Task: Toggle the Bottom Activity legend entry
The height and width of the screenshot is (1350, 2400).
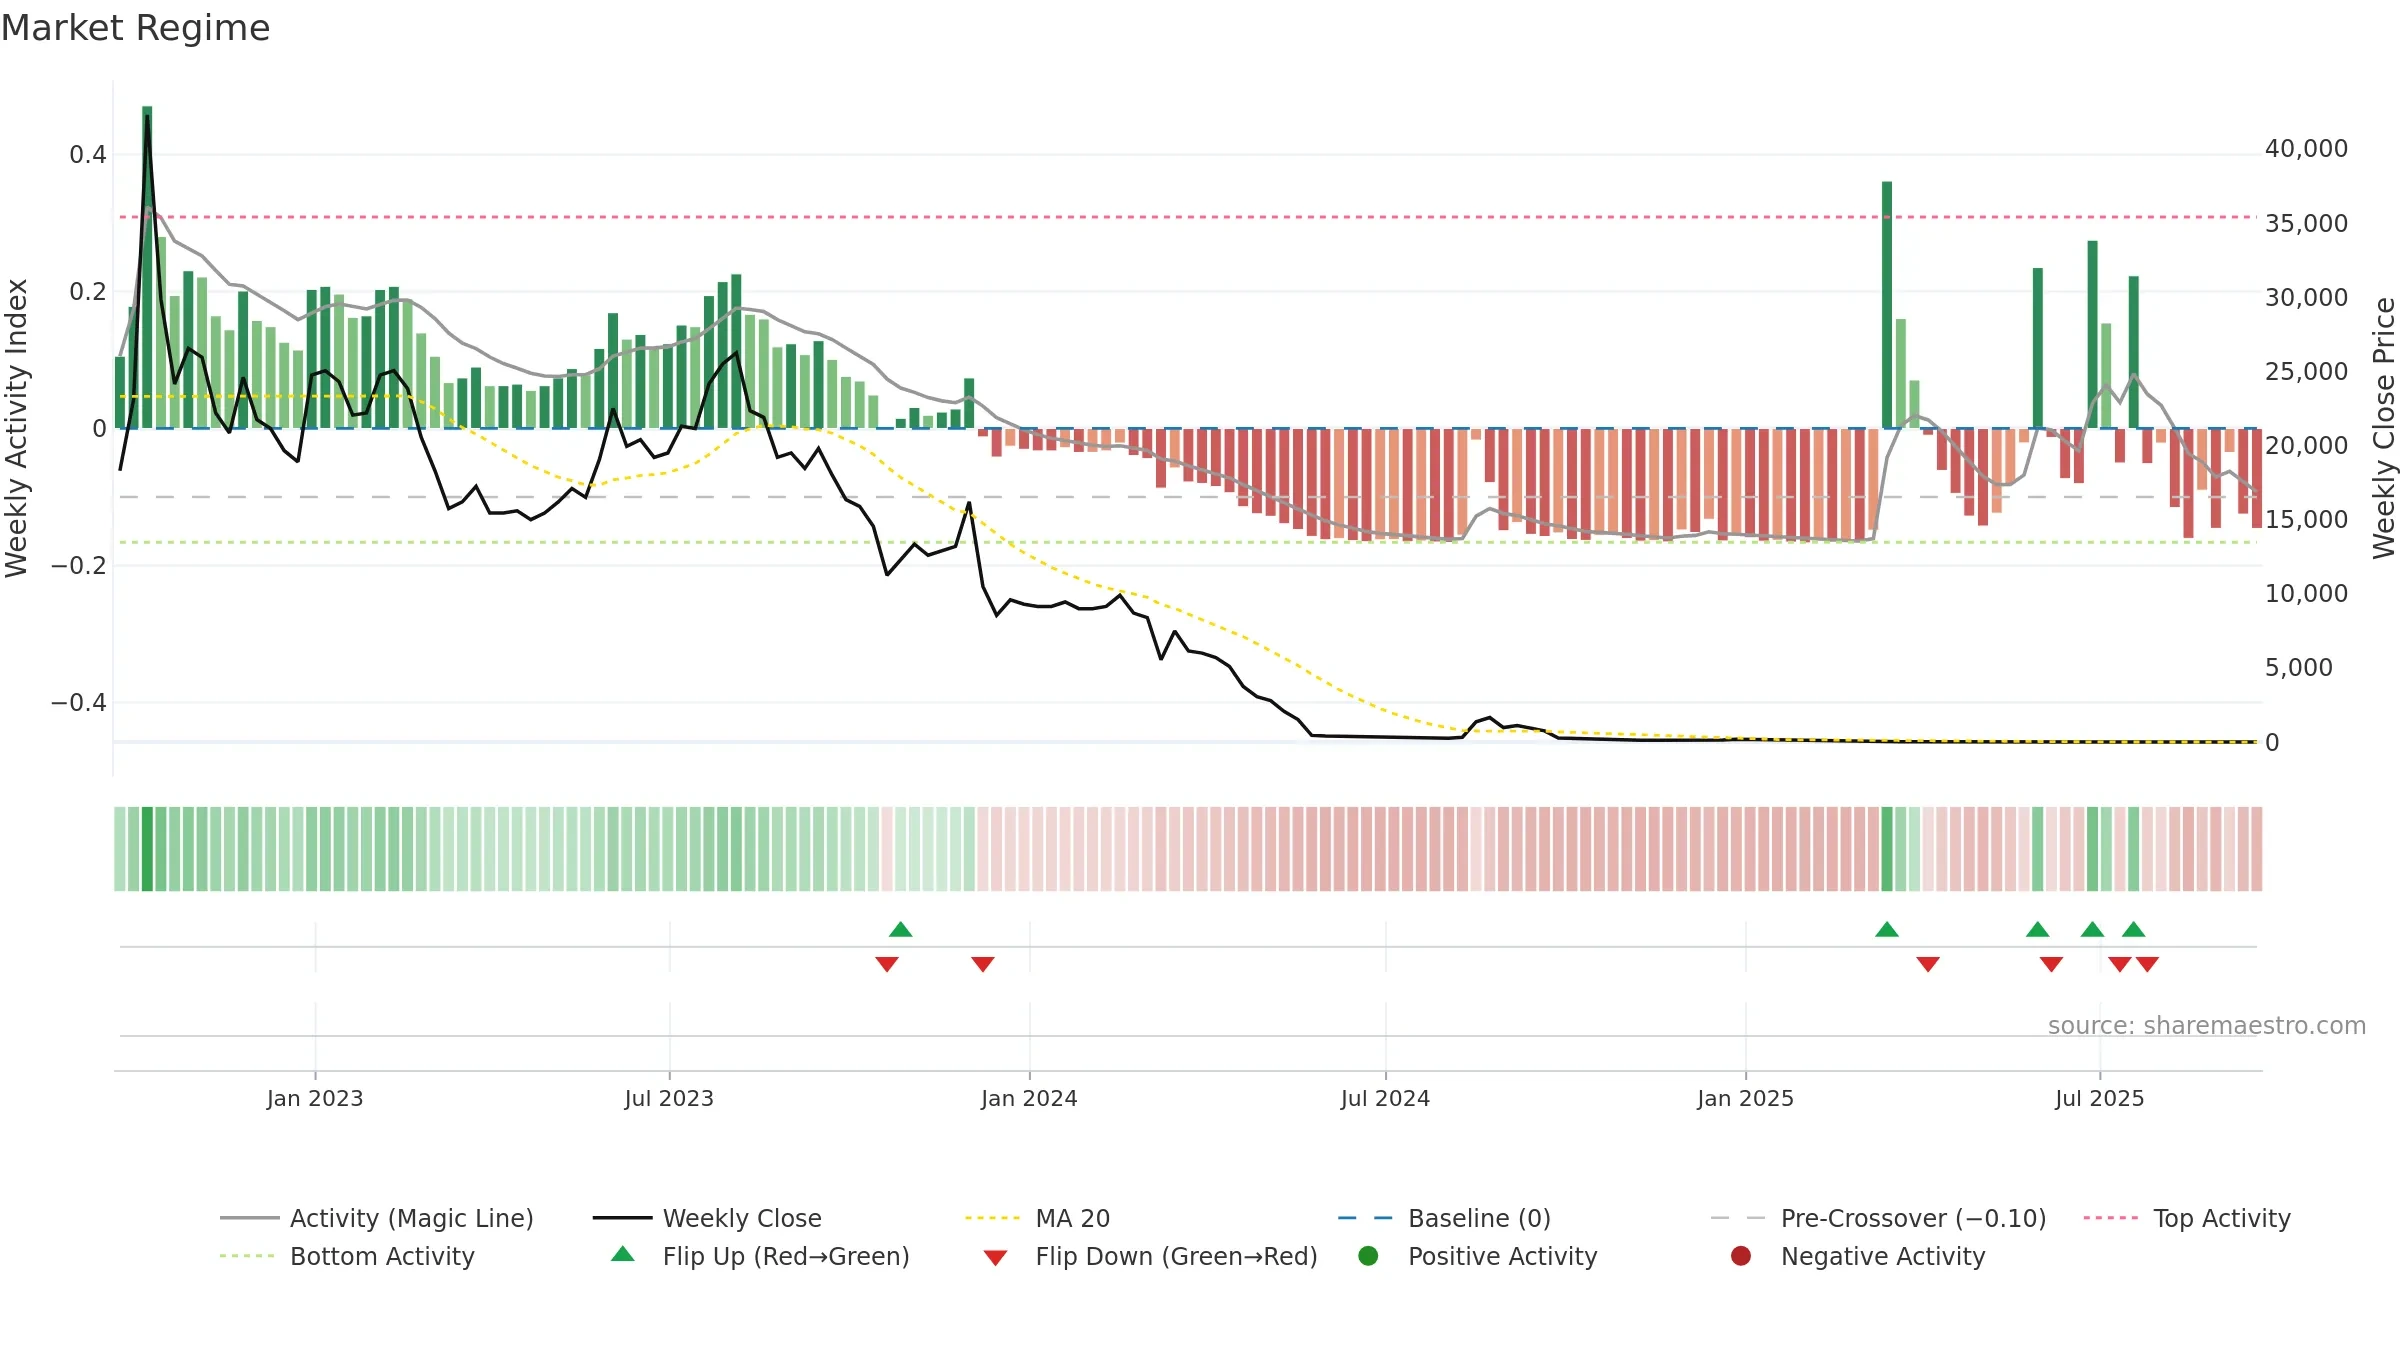Action: pyautogui.click(x=347, y=1256)
